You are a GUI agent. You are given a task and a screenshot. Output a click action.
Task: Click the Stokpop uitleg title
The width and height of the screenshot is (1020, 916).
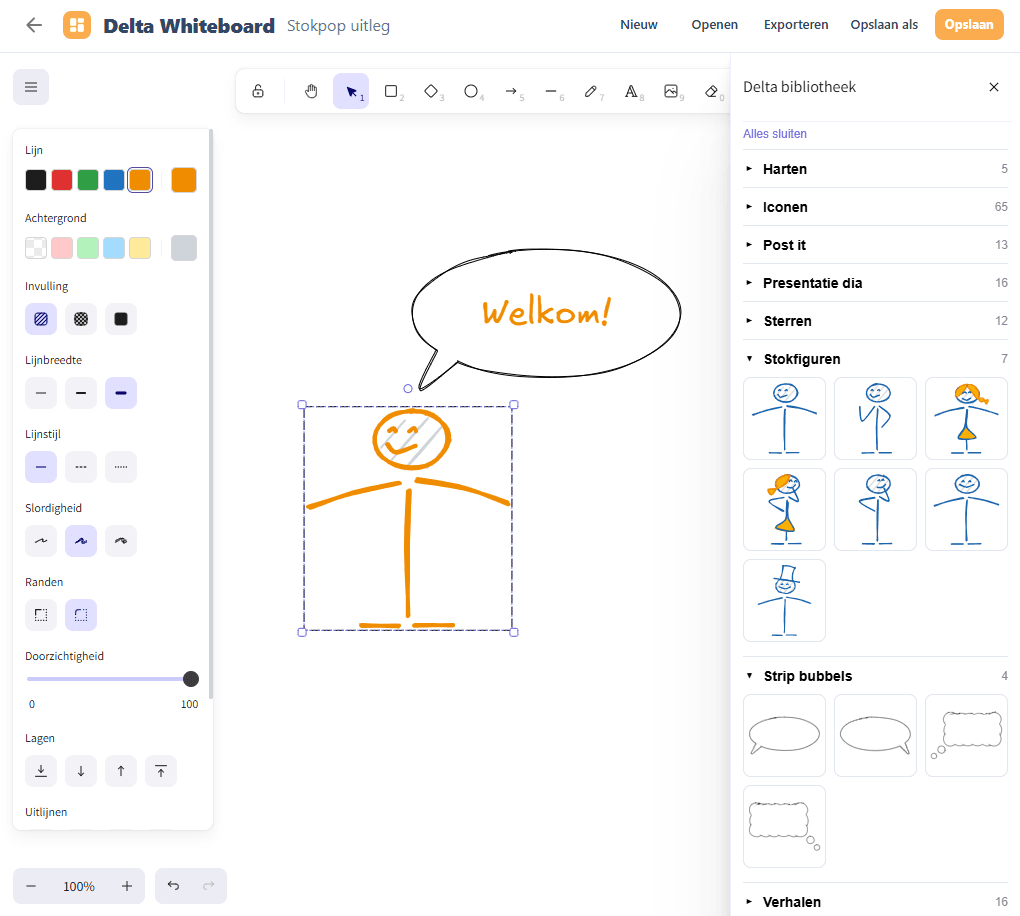pyautogui.click(x=338, y=26)
